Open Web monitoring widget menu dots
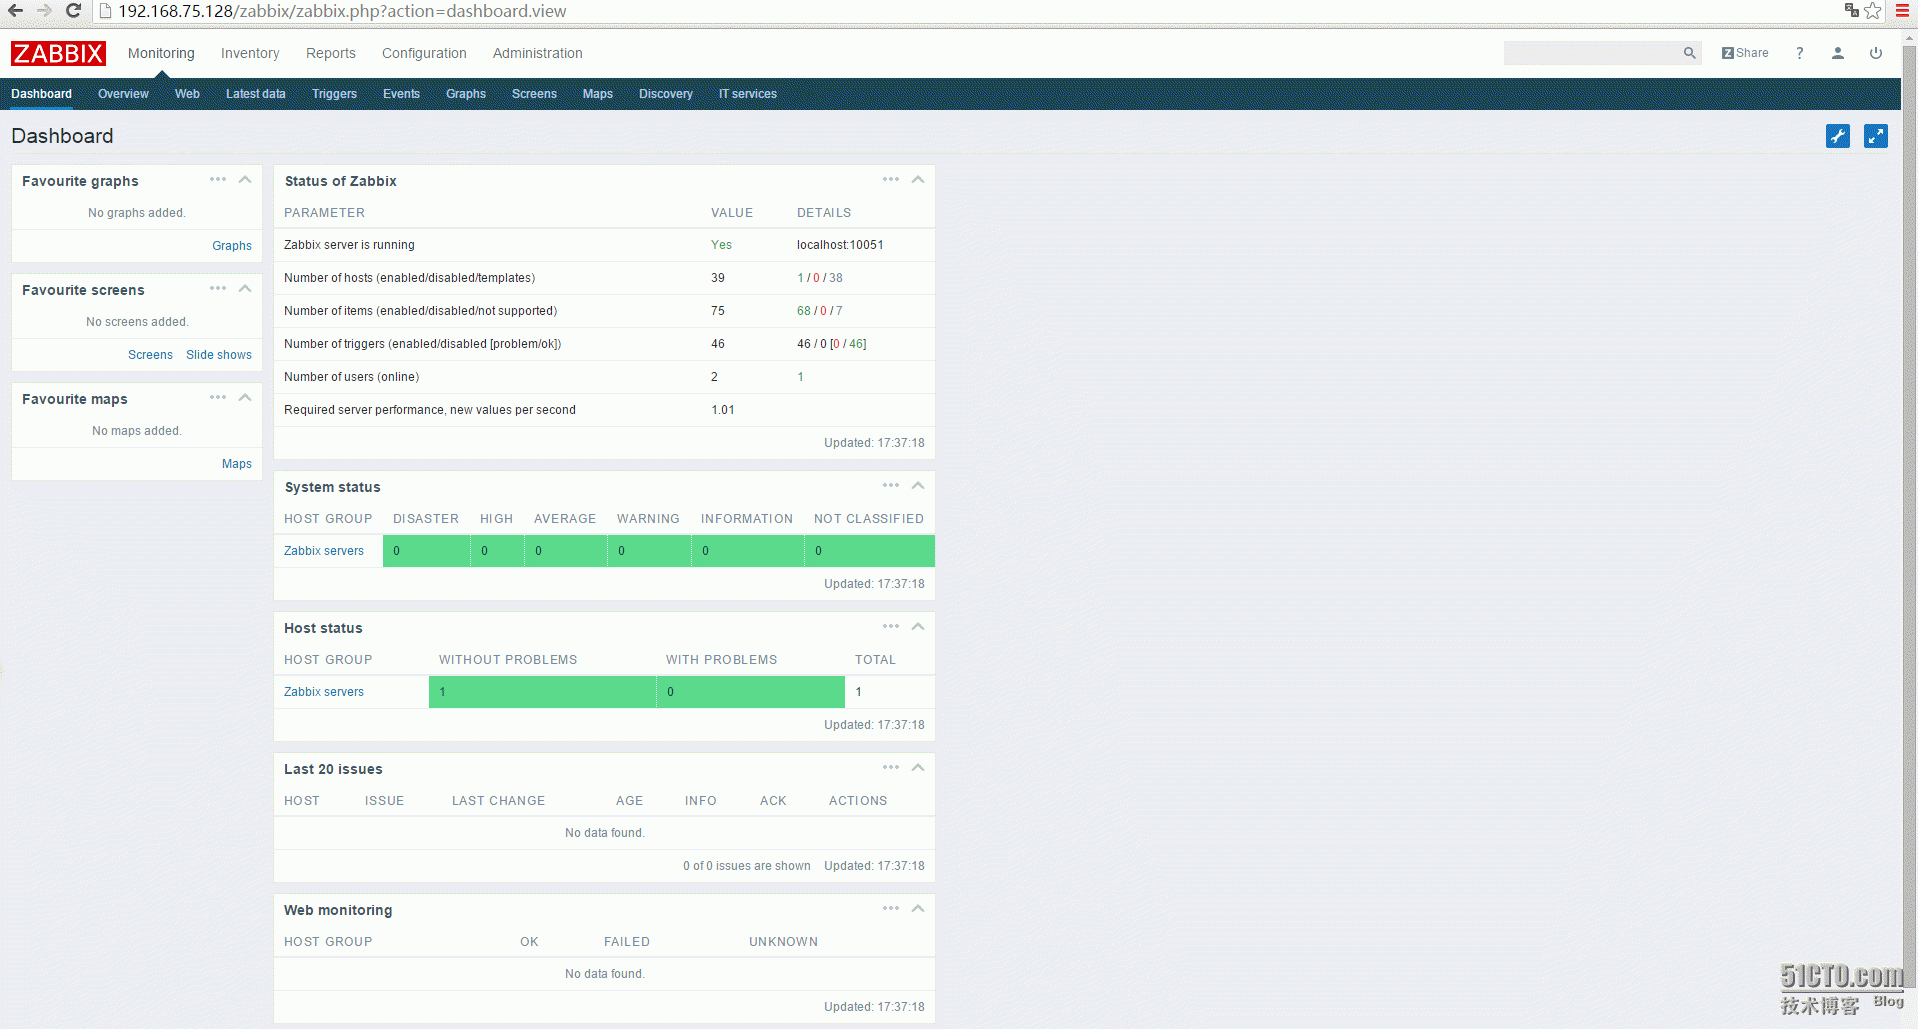Screen dimensions: 1918x1029 pos(891,909)
